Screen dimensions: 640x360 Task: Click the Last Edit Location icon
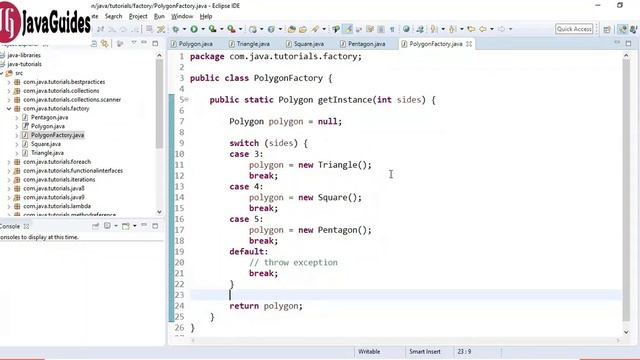pos(471,29)
